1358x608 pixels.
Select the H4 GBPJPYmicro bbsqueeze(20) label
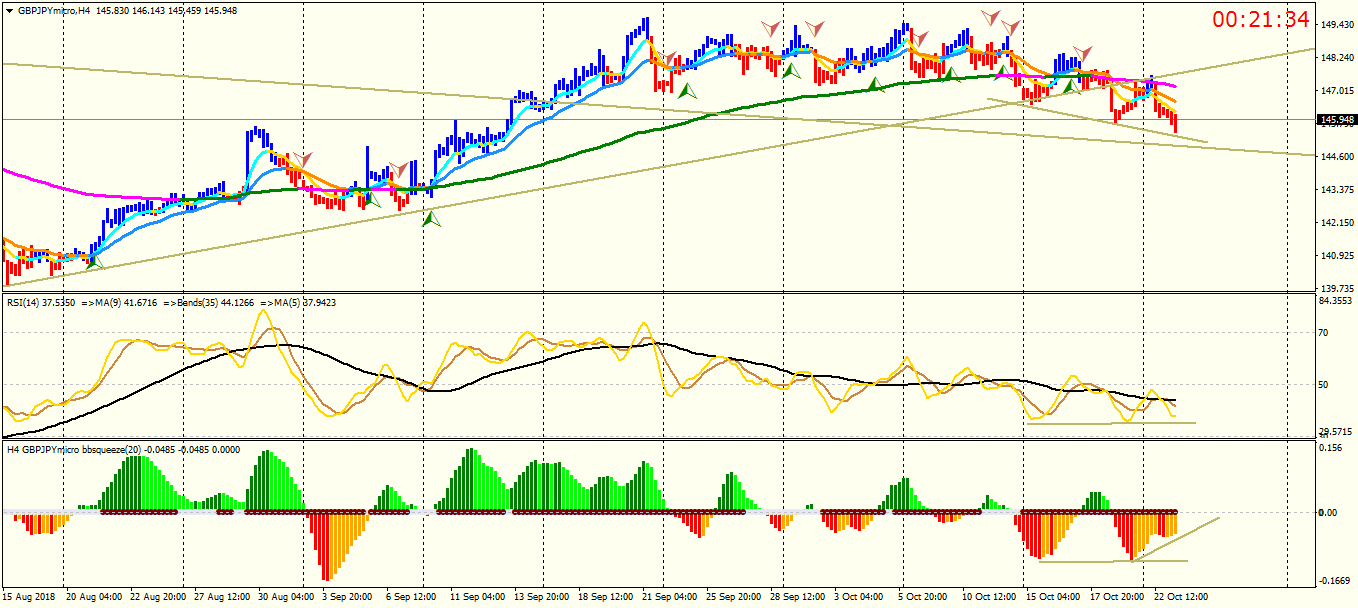tap(74, 449)
